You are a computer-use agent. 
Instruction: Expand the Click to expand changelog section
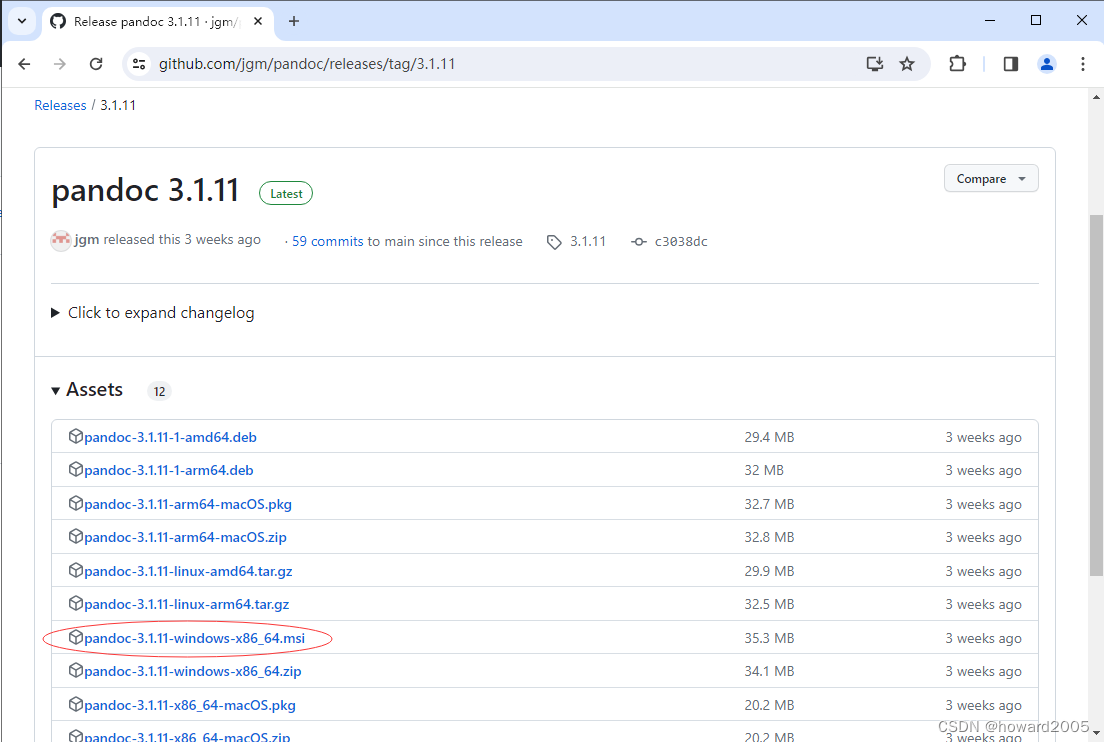tap(153, 313)
